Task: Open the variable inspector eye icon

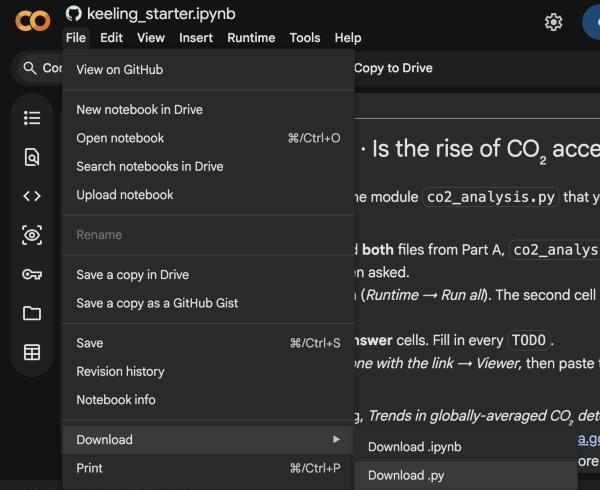Action: pyautogui.click(x=32, y=235)
